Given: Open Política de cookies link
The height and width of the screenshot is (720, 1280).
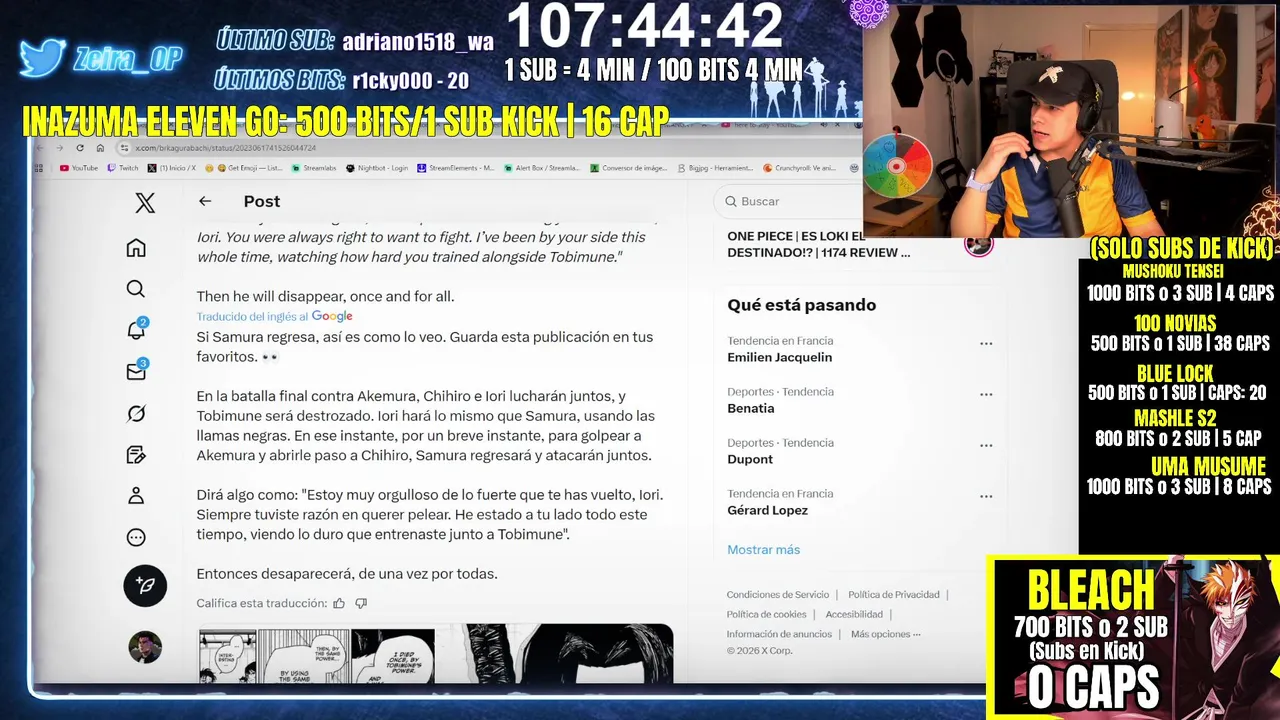Looking at the screenshot, I should pos(766,614).
